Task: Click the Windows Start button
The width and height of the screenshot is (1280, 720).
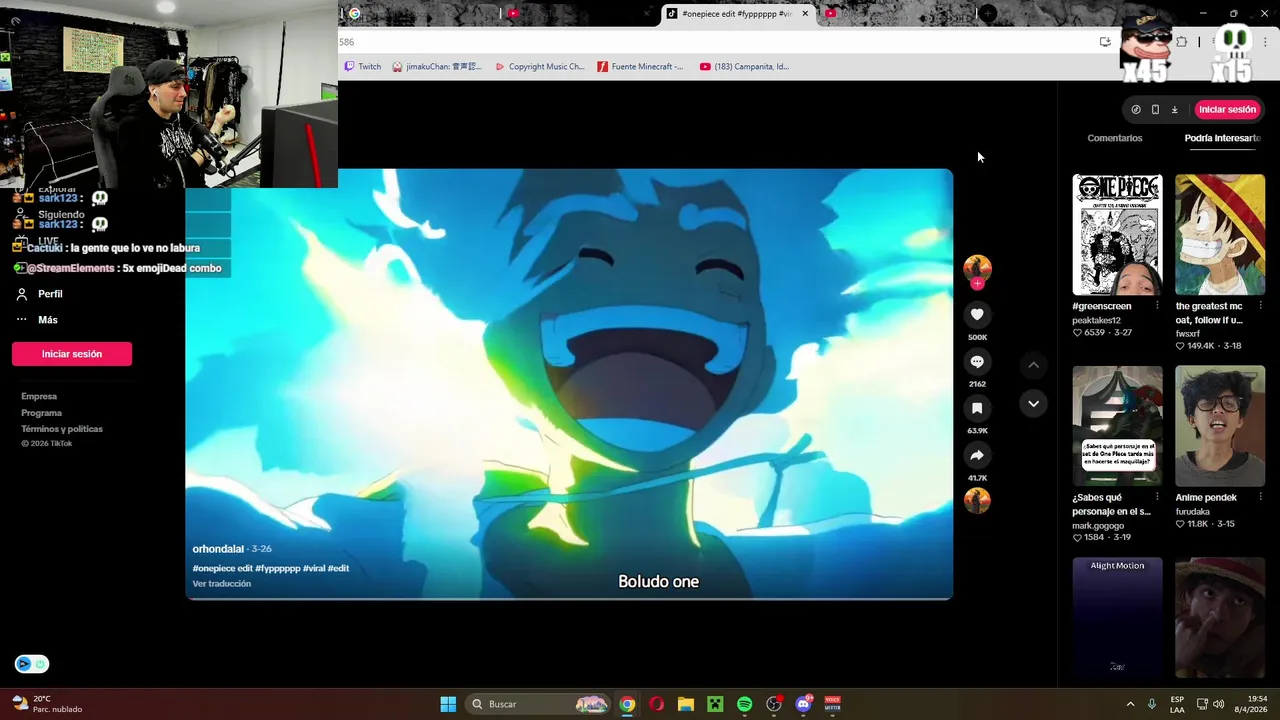Action: click(x=448, y=704)
